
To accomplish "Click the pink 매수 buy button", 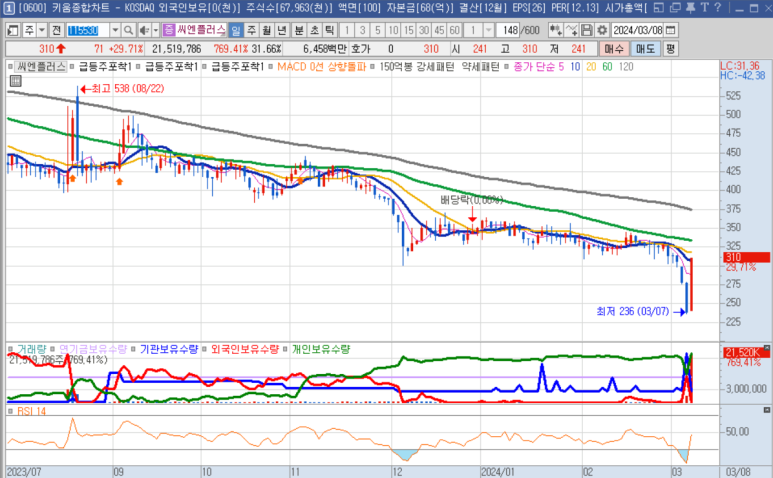I will [x=614, y=48].
